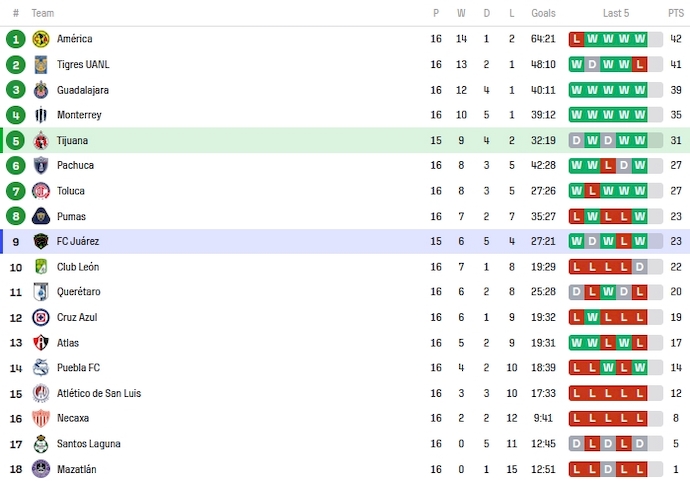Click América's first red L form badge
The image size is (690, 481).
(577, 39)
